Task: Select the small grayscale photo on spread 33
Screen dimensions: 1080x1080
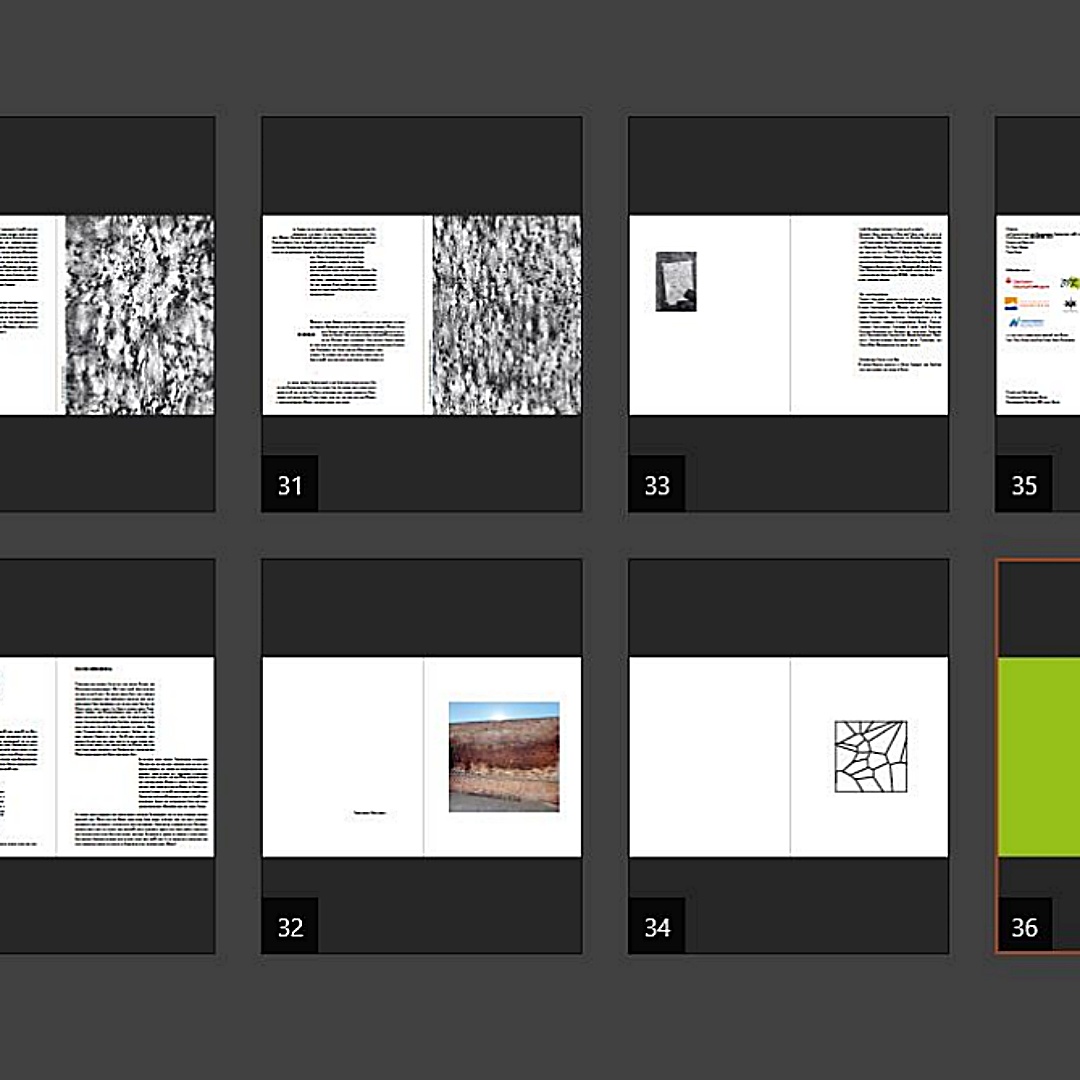Action: tap(676, 281)
